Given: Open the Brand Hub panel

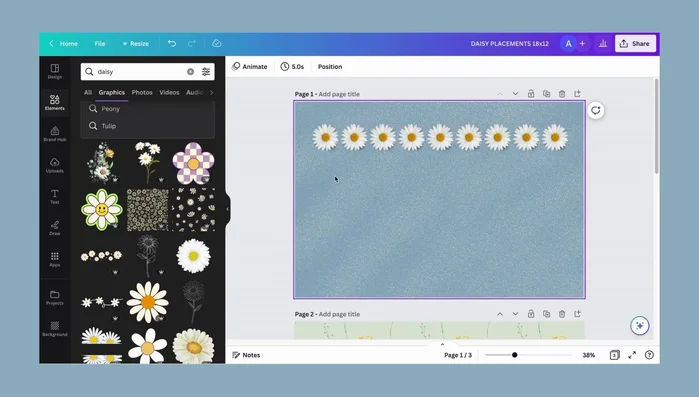Looking at the screenshot, I should point(55,134).
